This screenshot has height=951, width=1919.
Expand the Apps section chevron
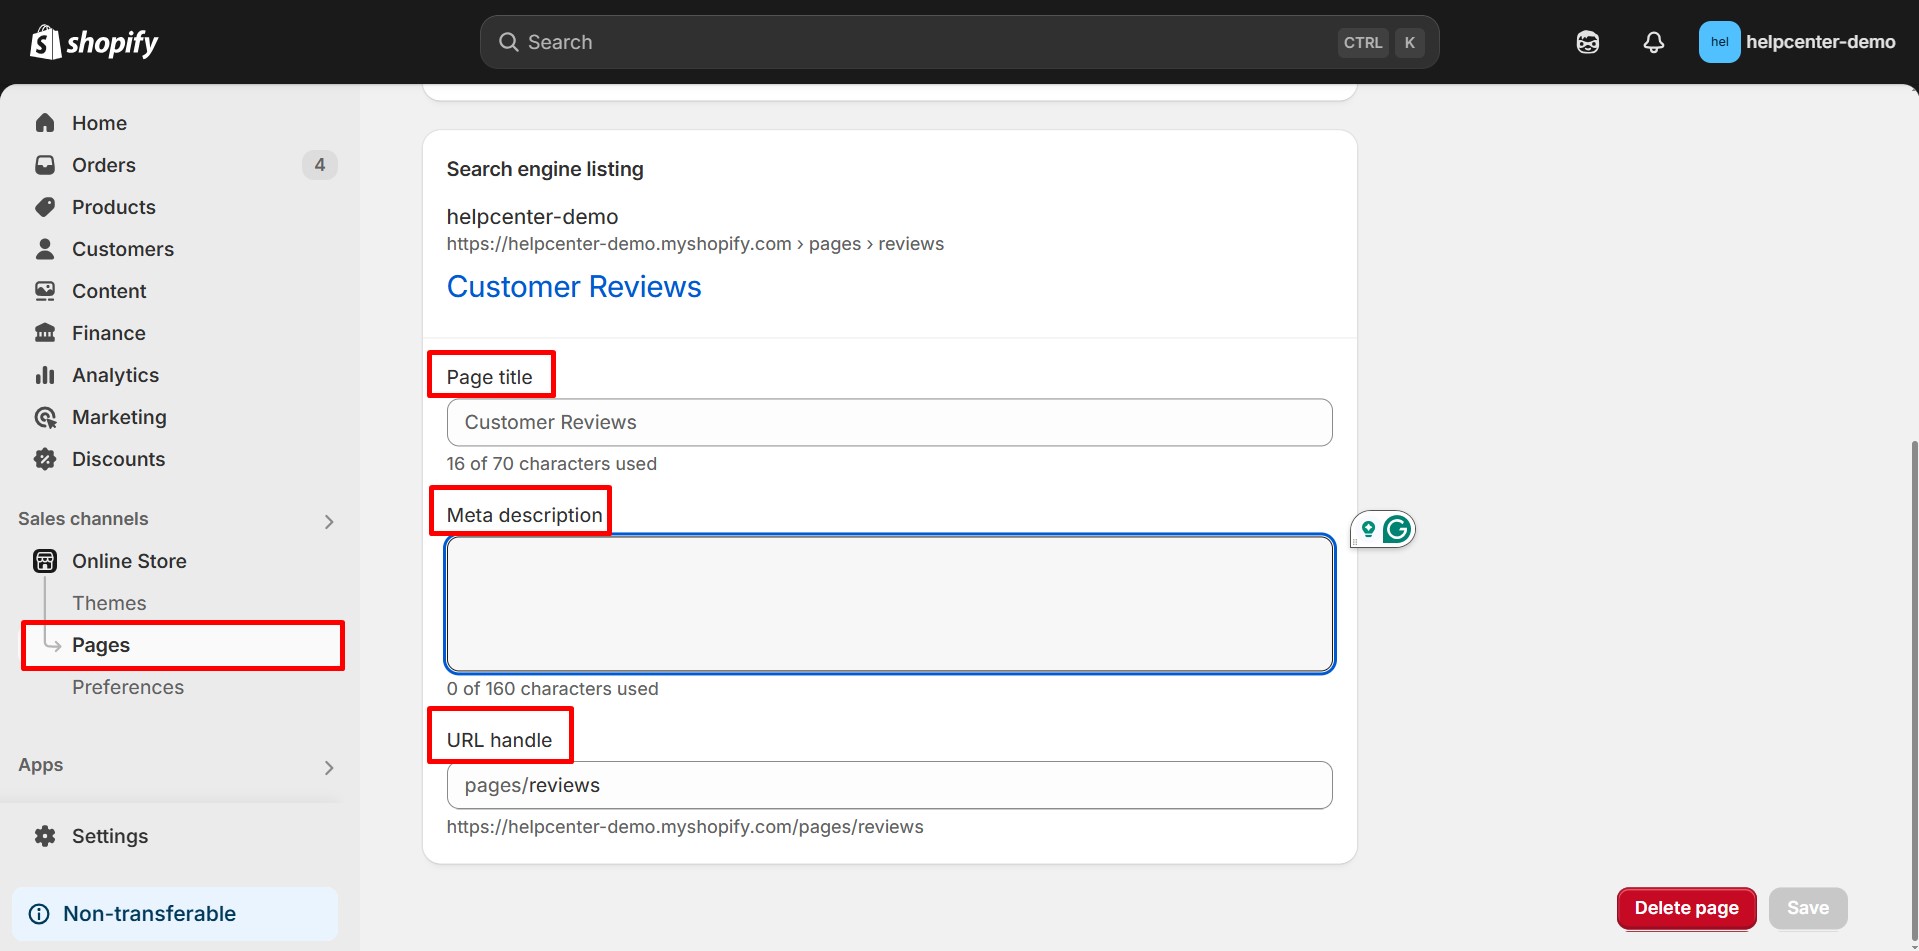329,767
